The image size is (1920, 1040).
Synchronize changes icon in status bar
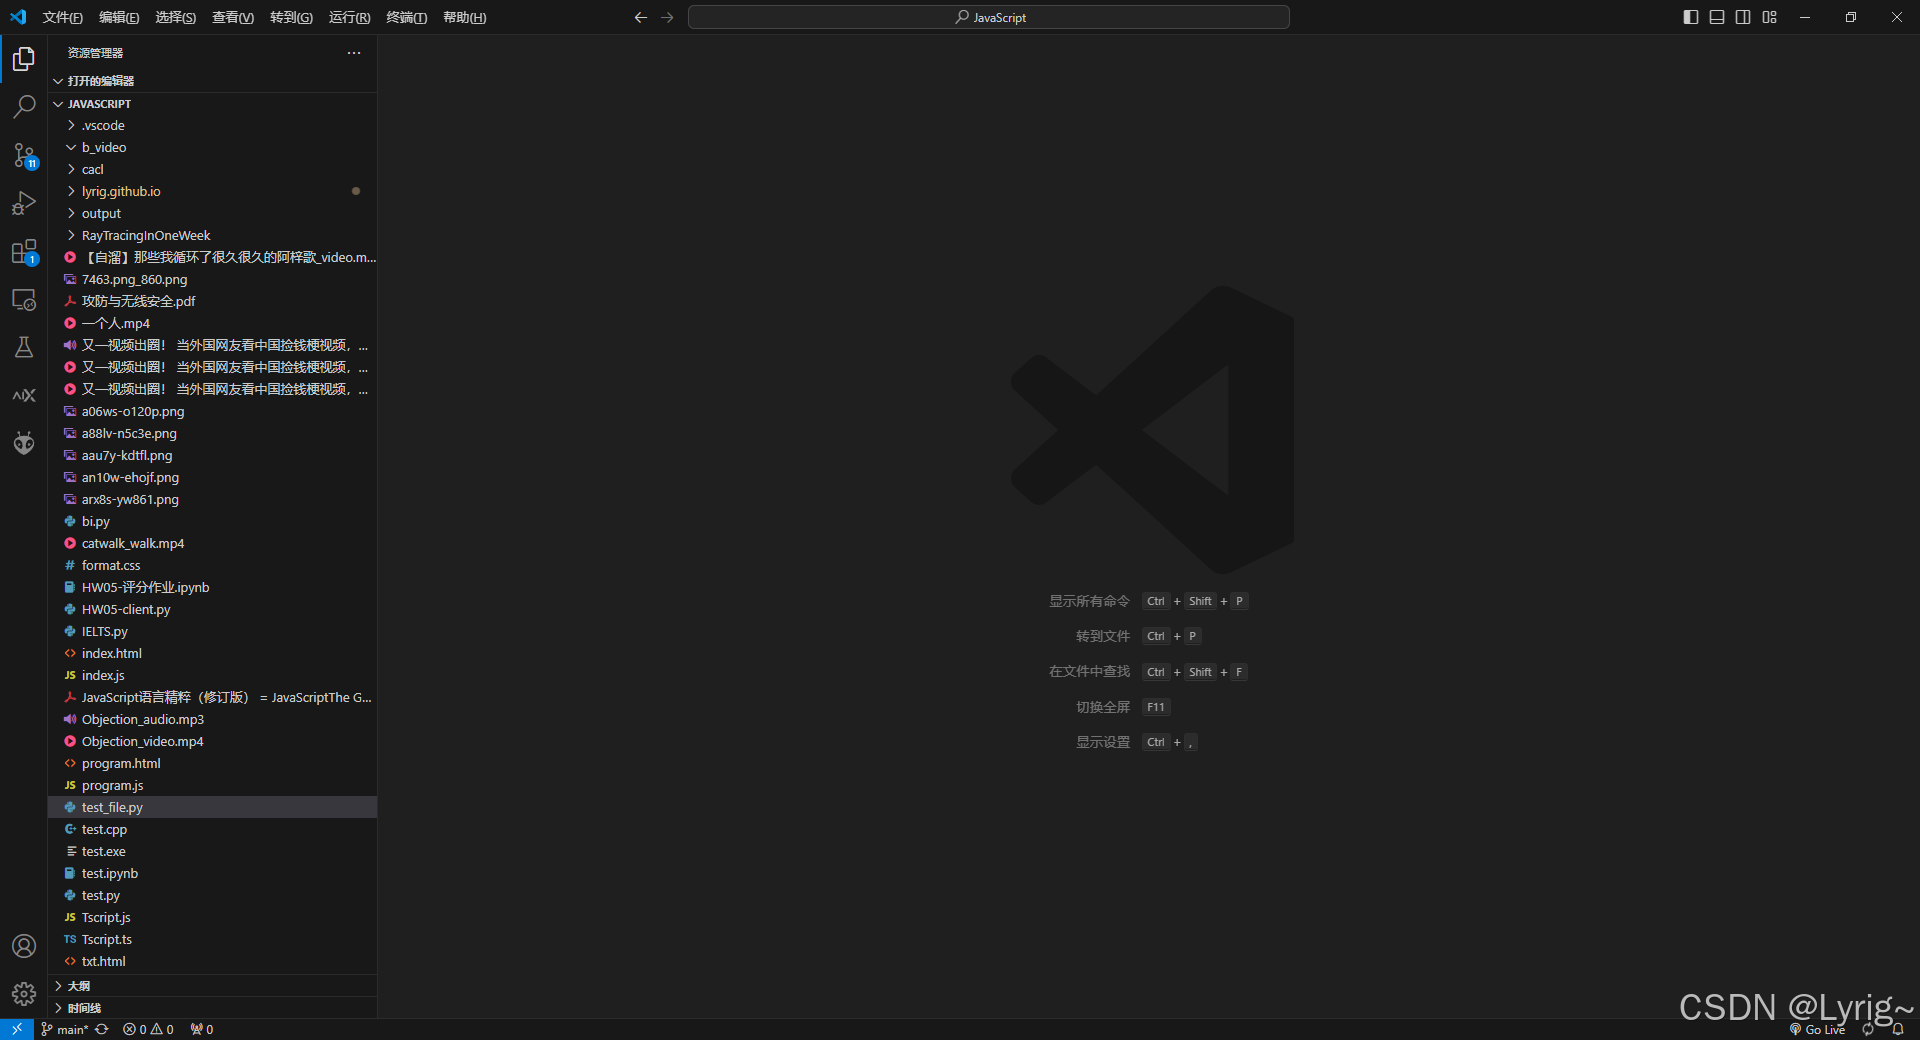pos(102,1029)
